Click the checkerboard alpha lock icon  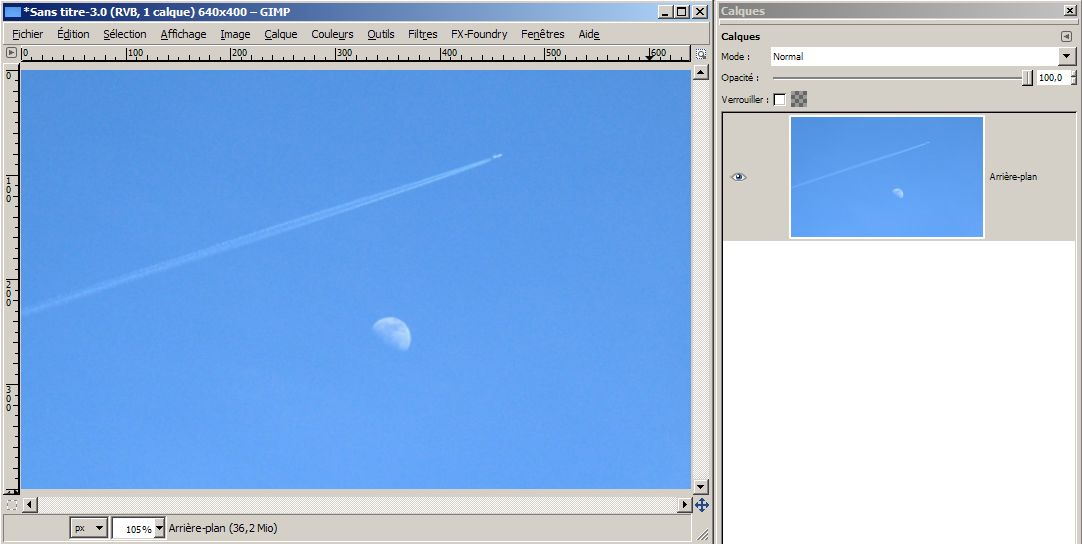tap(799, 99)
